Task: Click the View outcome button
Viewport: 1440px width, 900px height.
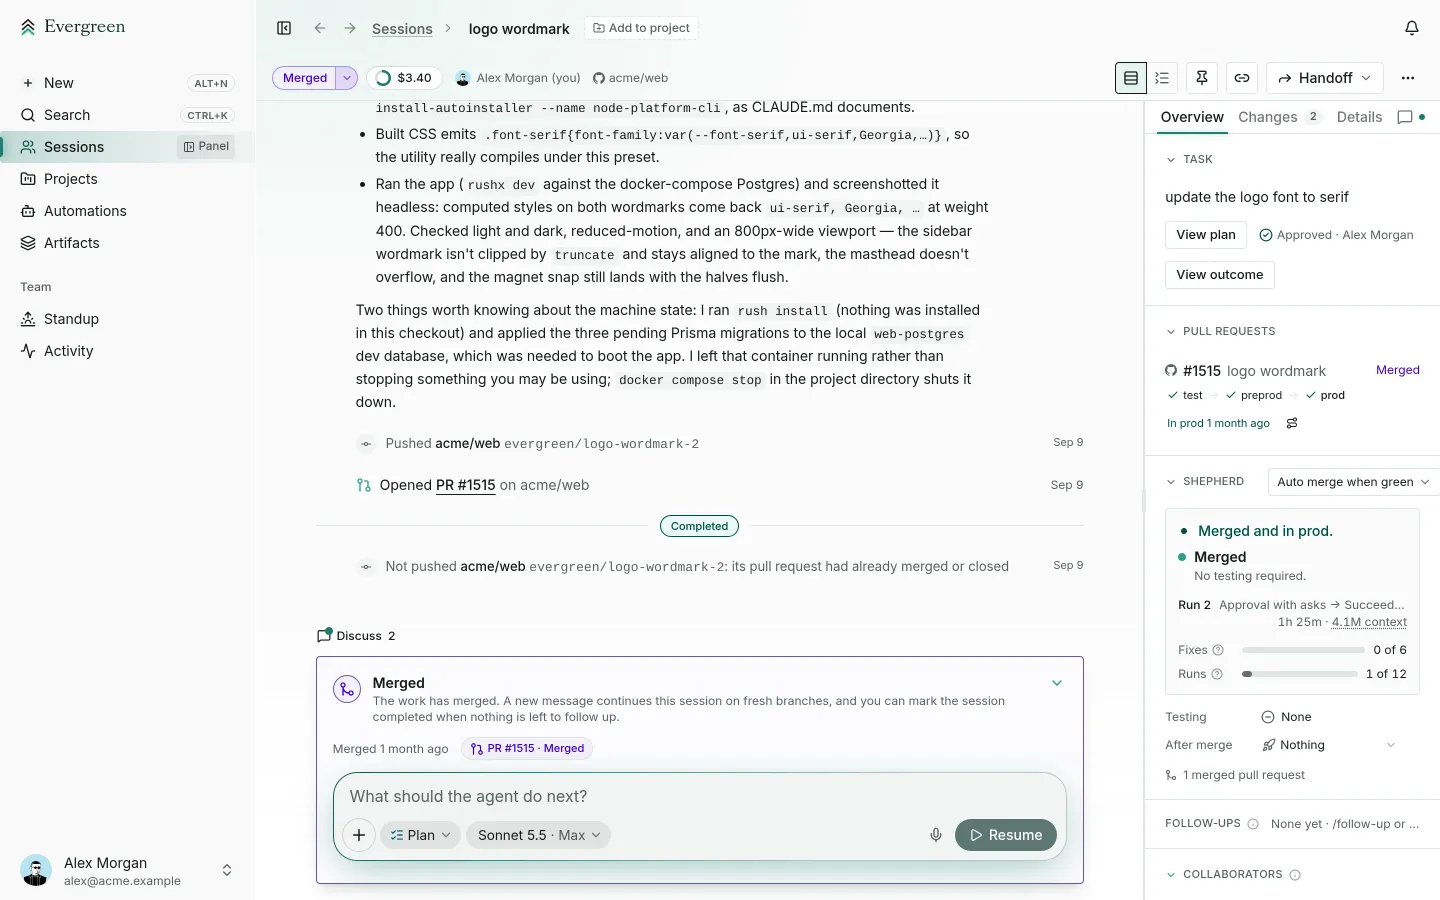Action: coord(1220,275)
